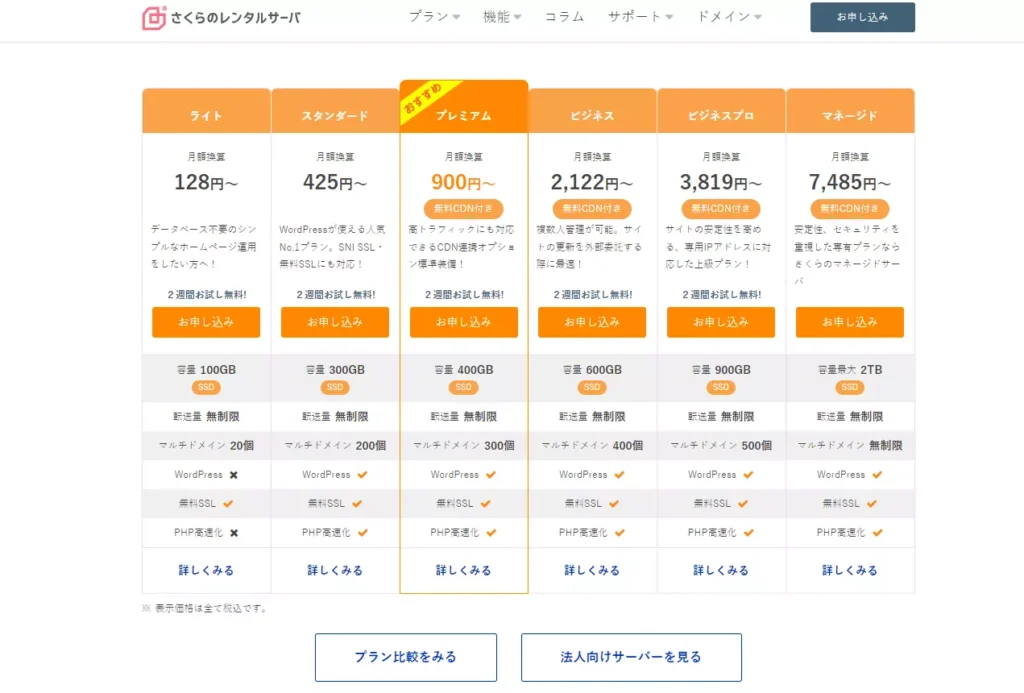Screen dimensions: 1024x693
Task: Click 無料SSL checkmark in マネージド column
Action: point(872,504)
